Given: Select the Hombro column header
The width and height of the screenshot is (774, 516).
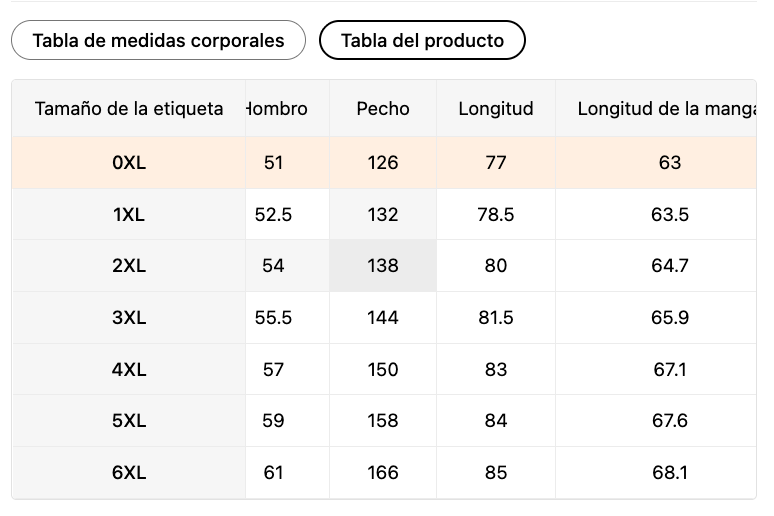Looking at the screenshot, I should point(278,109).
